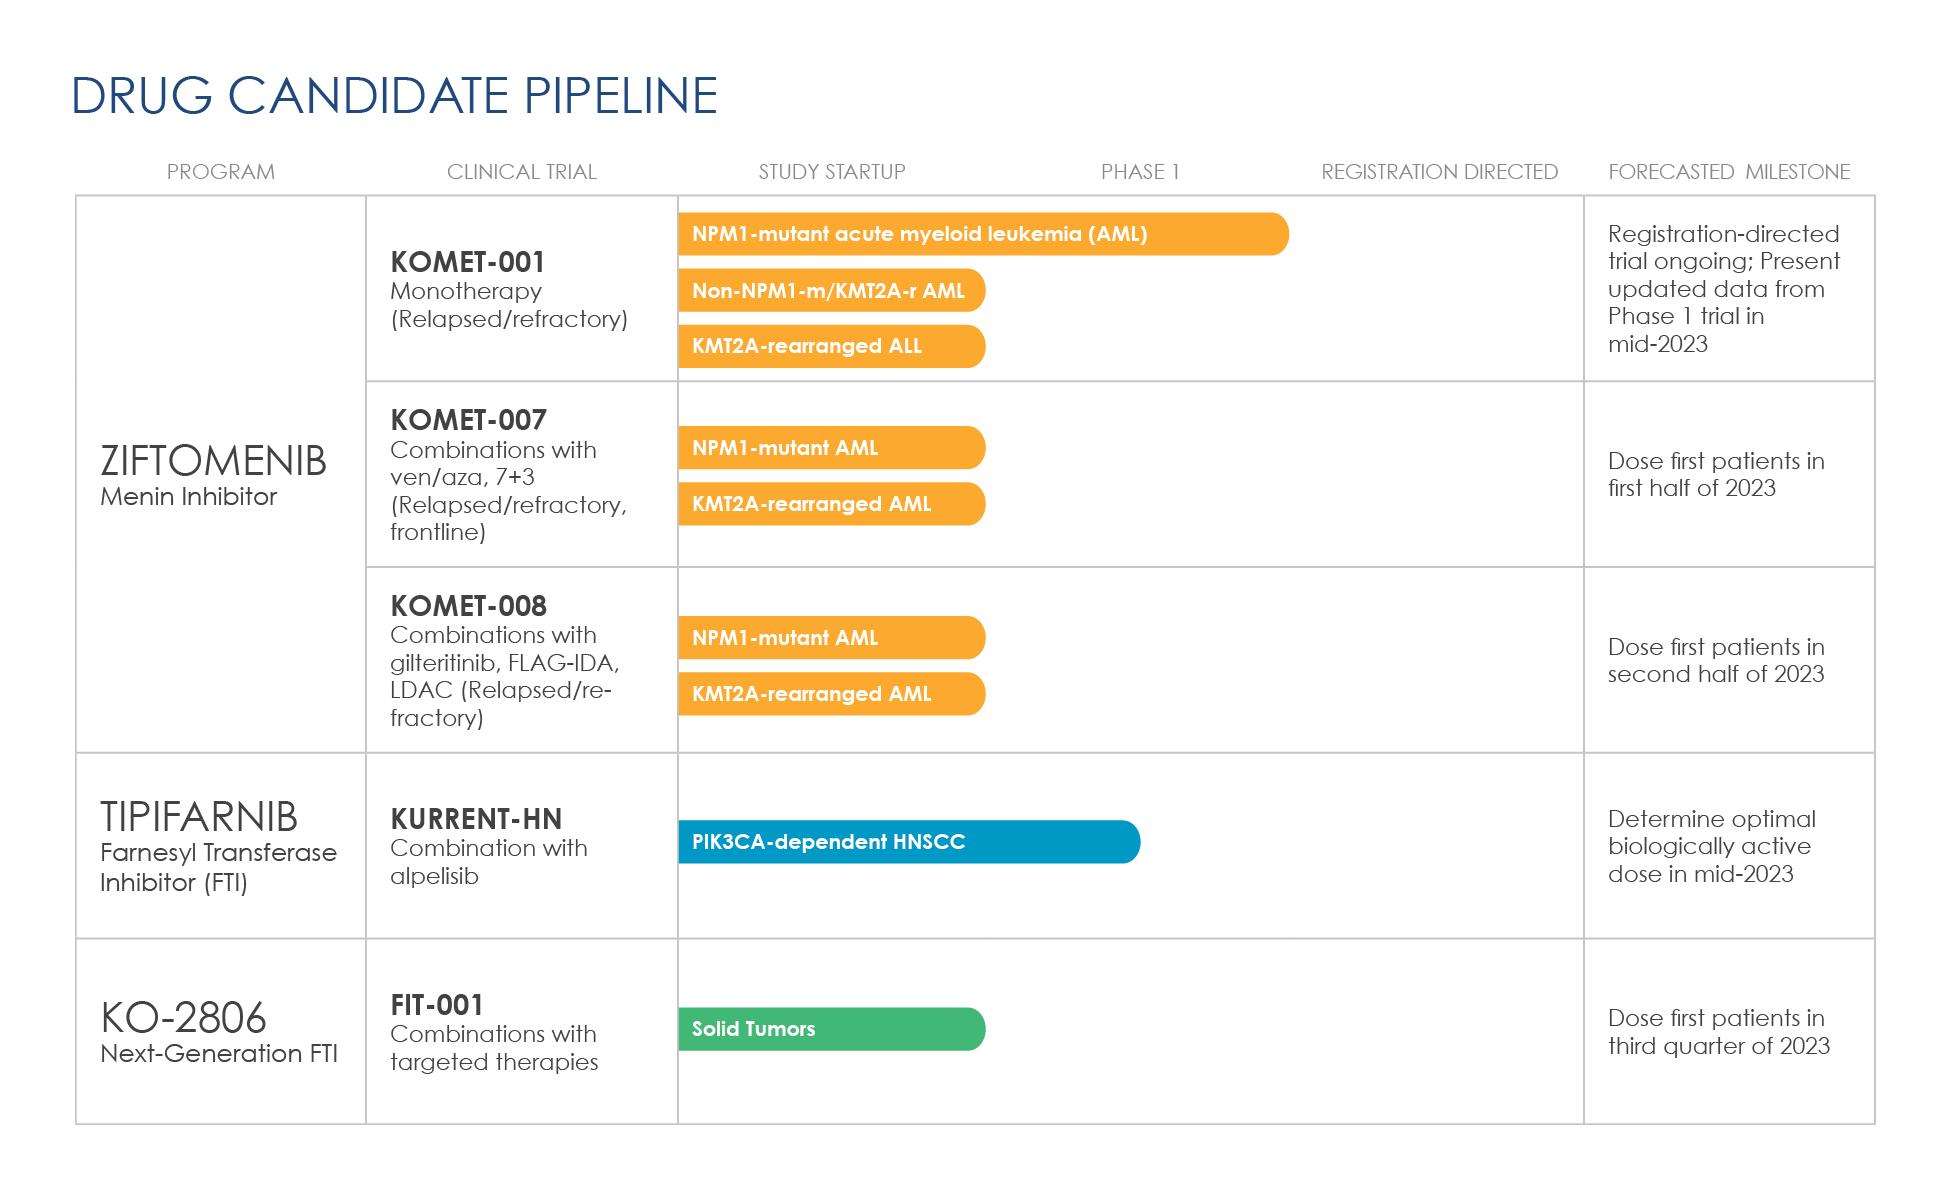Image resolution: width=1950 pixels, height=1200 pixels.
Task: Click the KMT2A-rearranged ALL bar
Action: [830, 347]
